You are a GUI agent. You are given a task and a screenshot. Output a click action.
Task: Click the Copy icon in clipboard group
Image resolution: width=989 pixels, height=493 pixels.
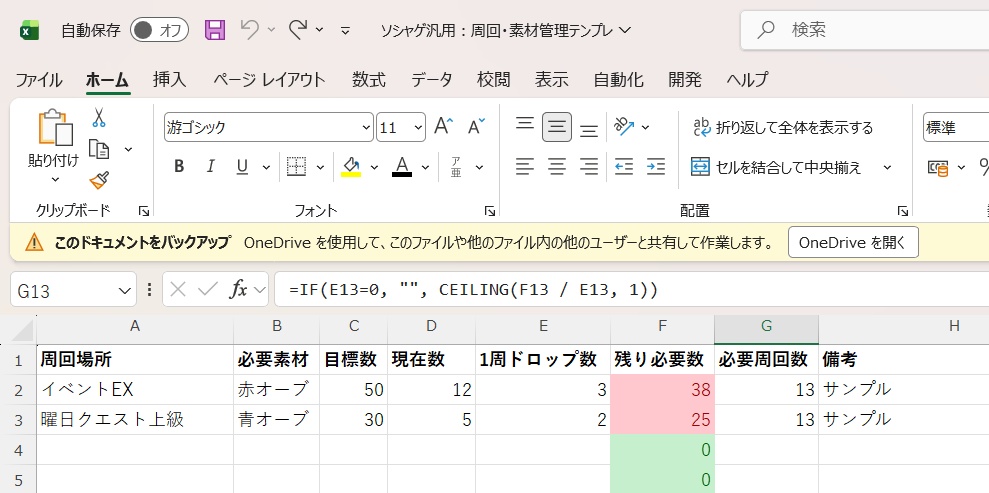(x=99, y=149)
